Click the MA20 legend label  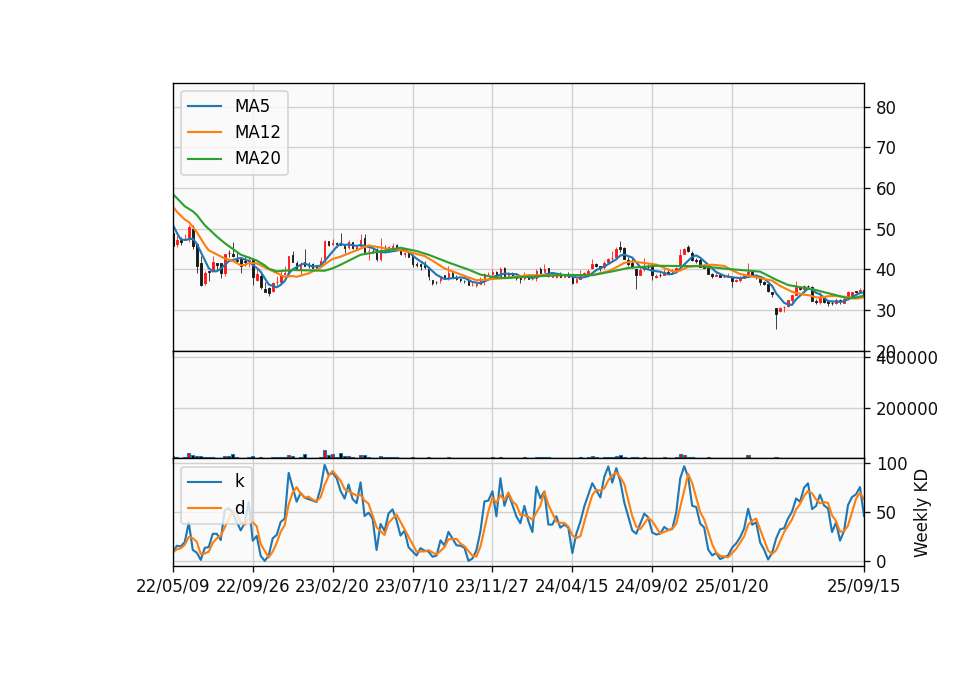(257, 159)
